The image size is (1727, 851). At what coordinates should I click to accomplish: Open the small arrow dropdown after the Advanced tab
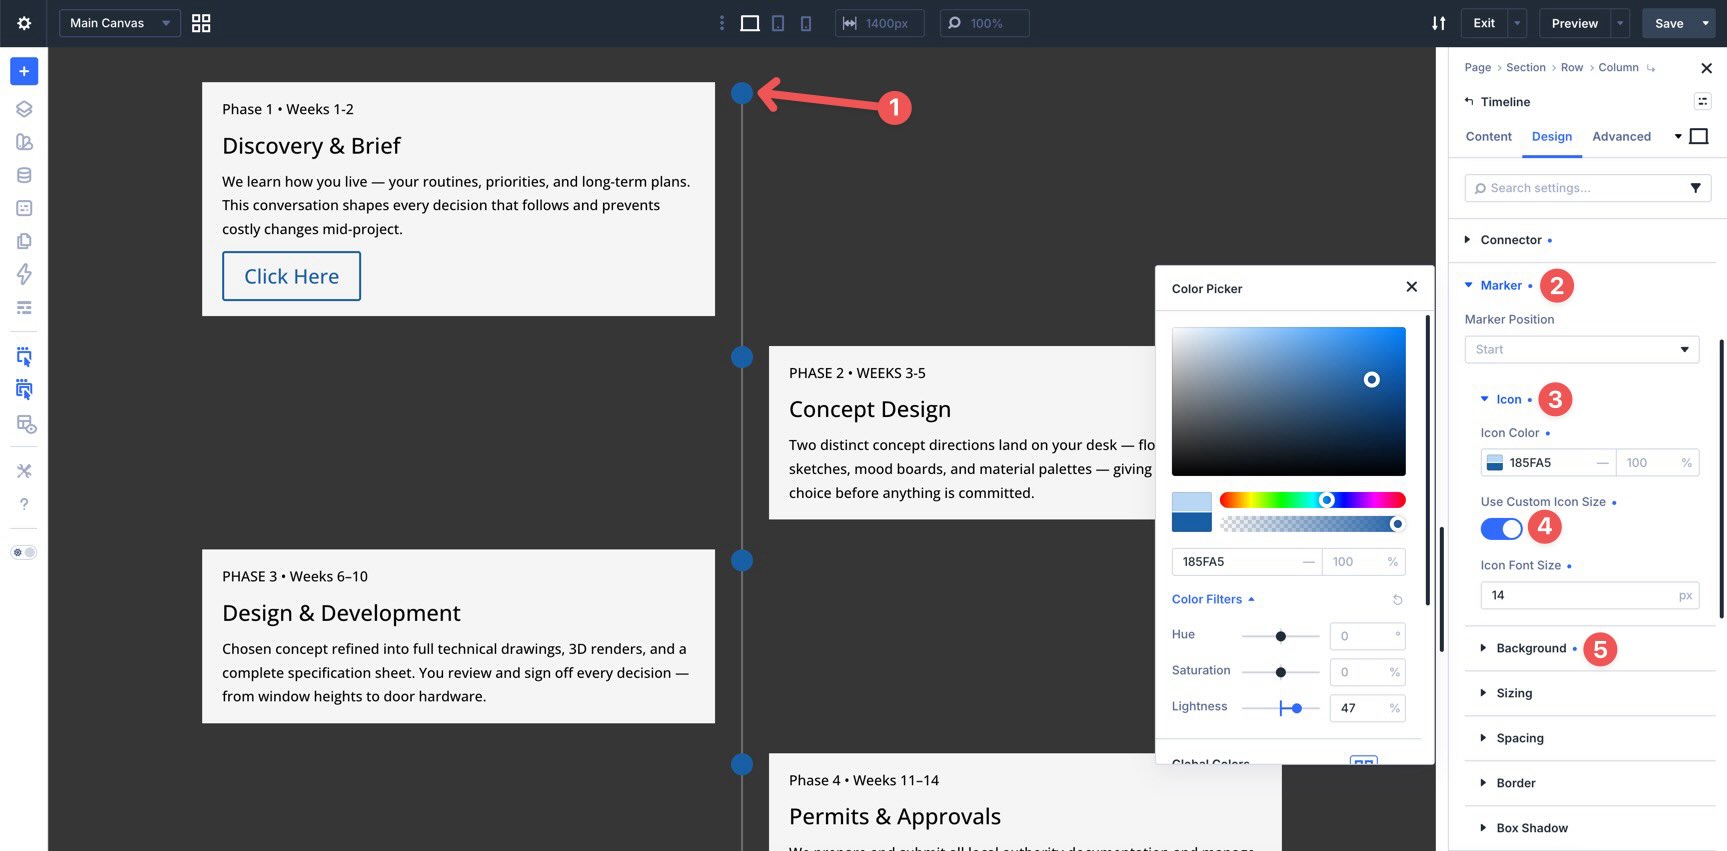(x=1678, y=136)
